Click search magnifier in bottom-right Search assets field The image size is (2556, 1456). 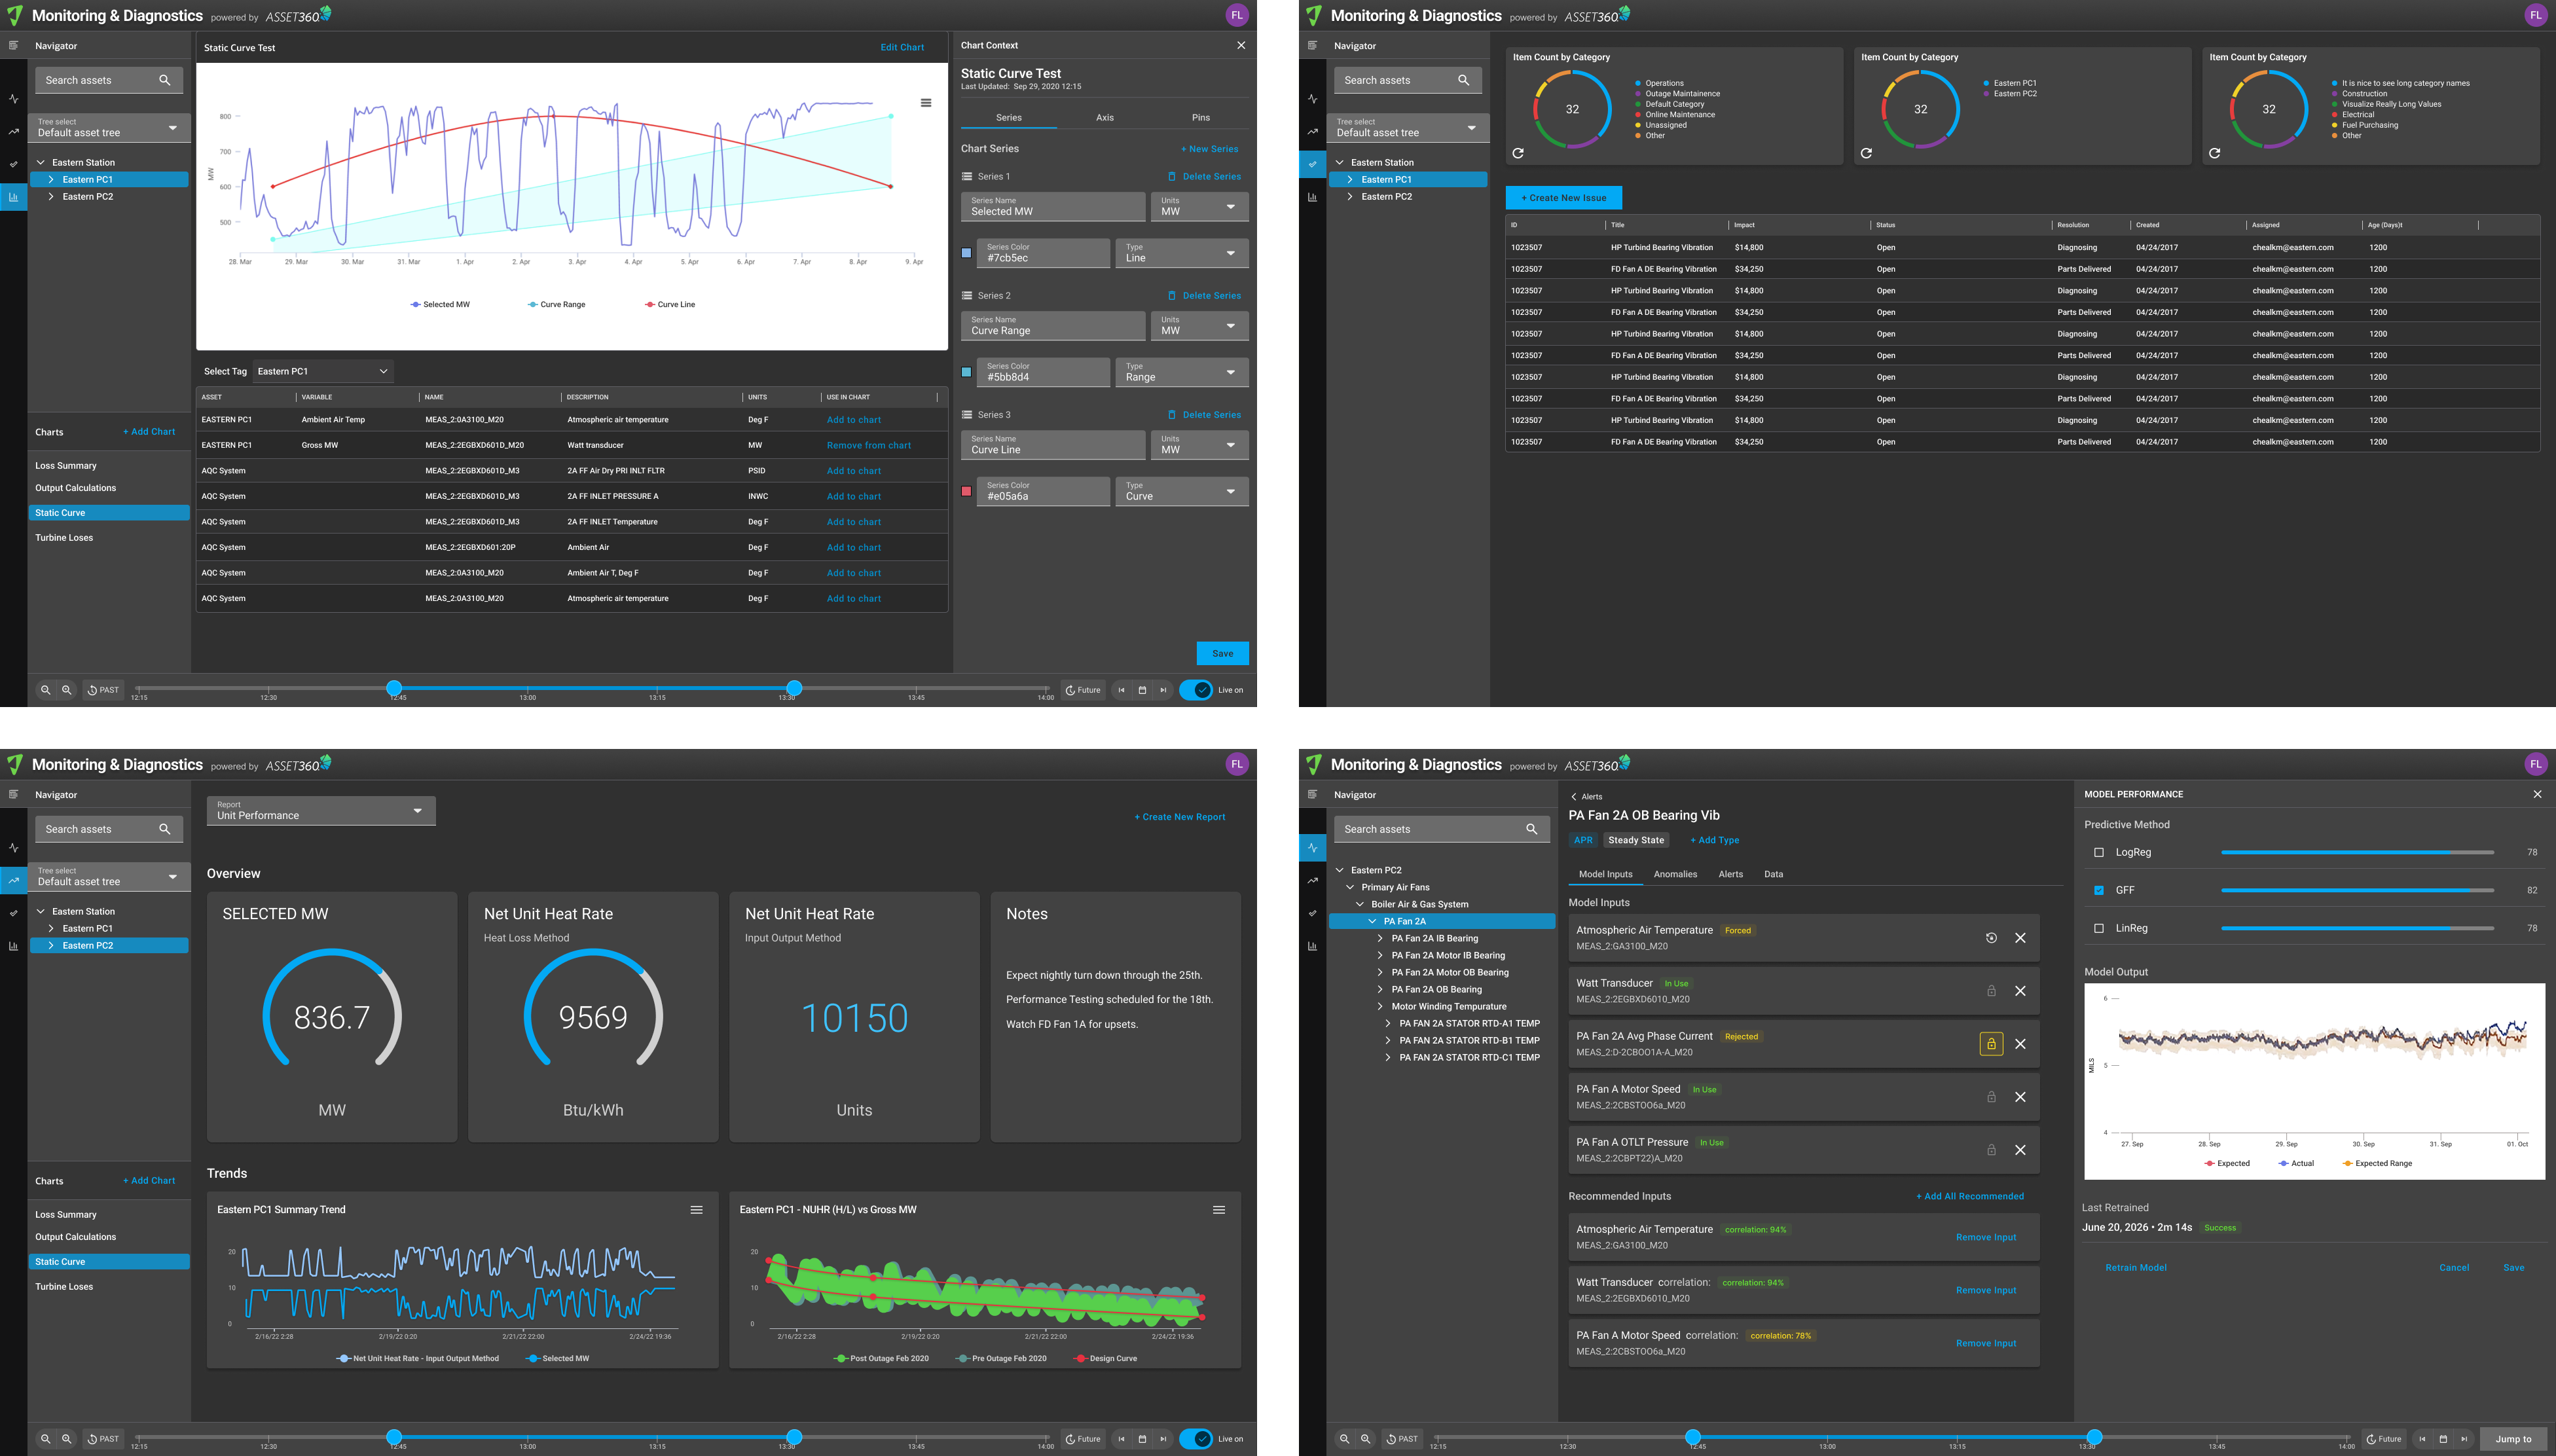tap(1531, 829)
